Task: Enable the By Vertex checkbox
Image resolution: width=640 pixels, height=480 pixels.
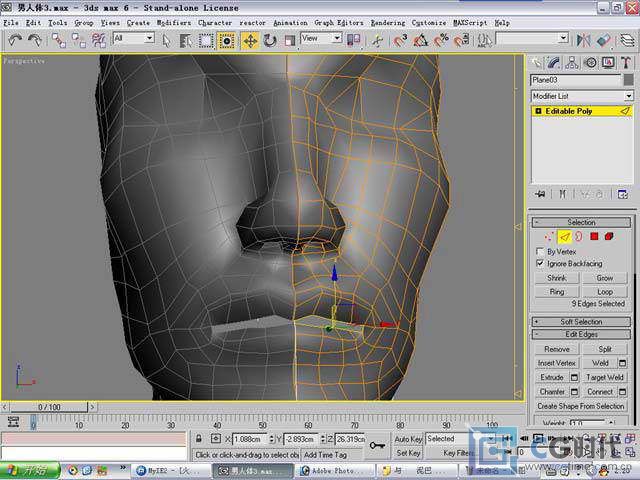Action: tap(540, 251)
